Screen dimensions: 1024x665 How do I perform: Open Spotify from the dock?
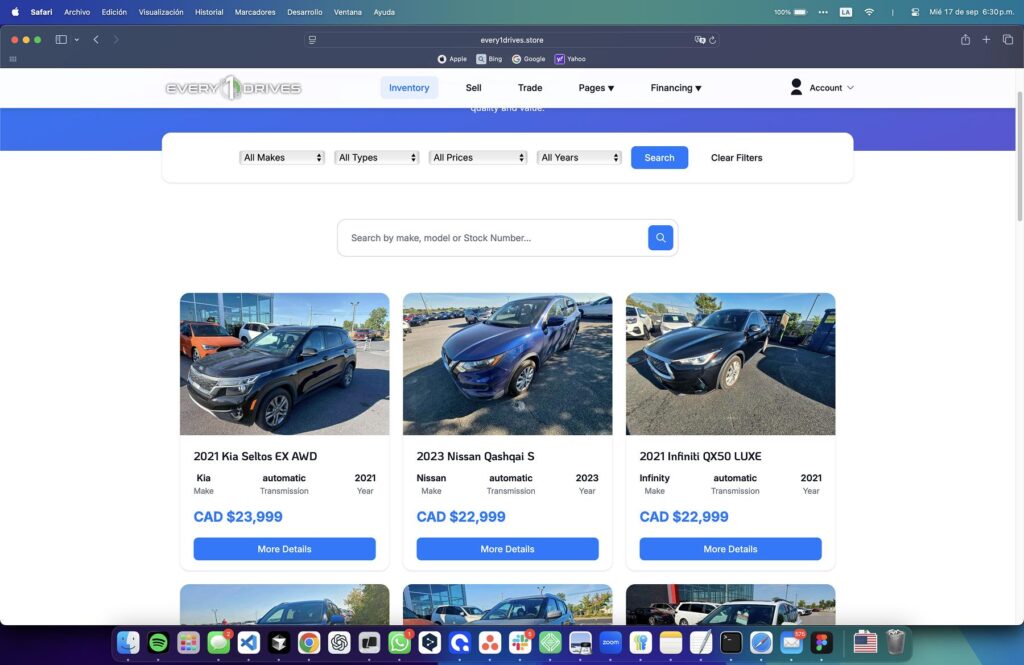click(158, 643)
